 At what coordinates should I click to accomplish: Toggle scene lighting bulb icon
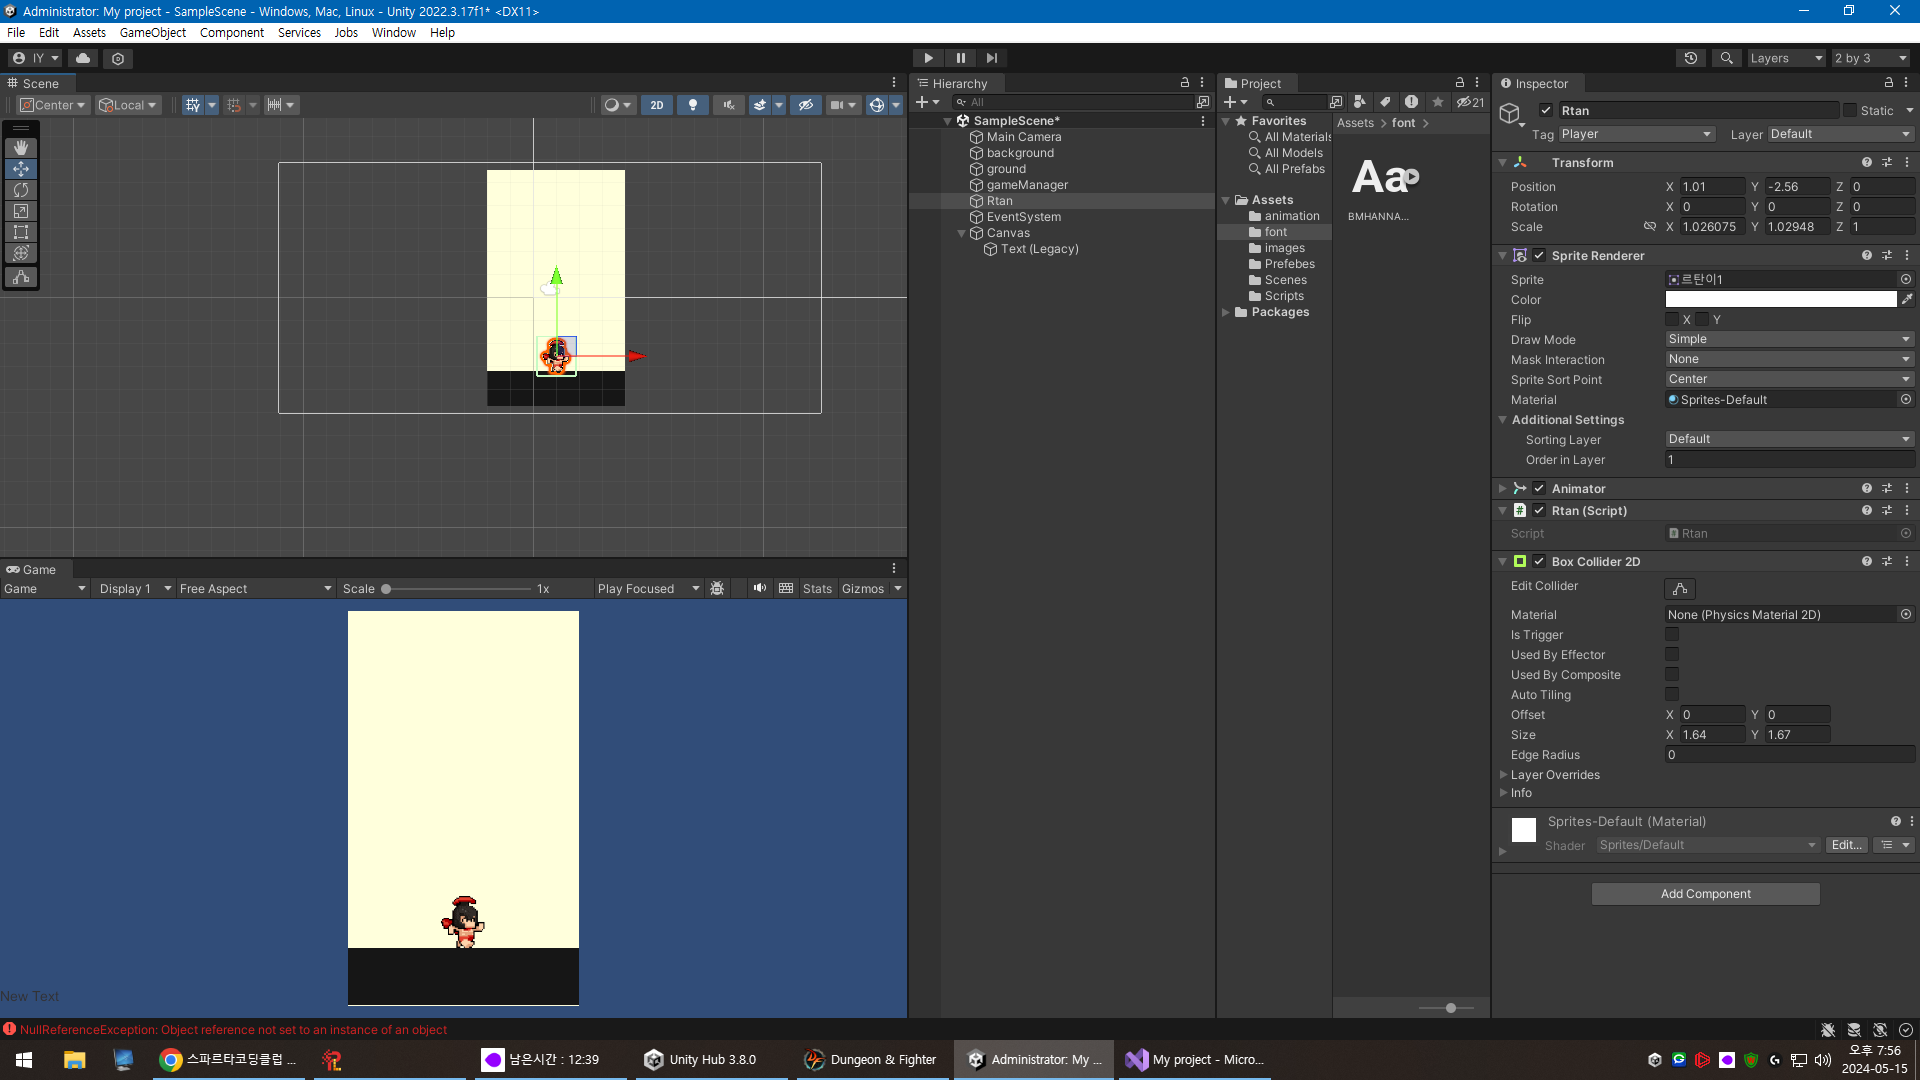[692, 105]
